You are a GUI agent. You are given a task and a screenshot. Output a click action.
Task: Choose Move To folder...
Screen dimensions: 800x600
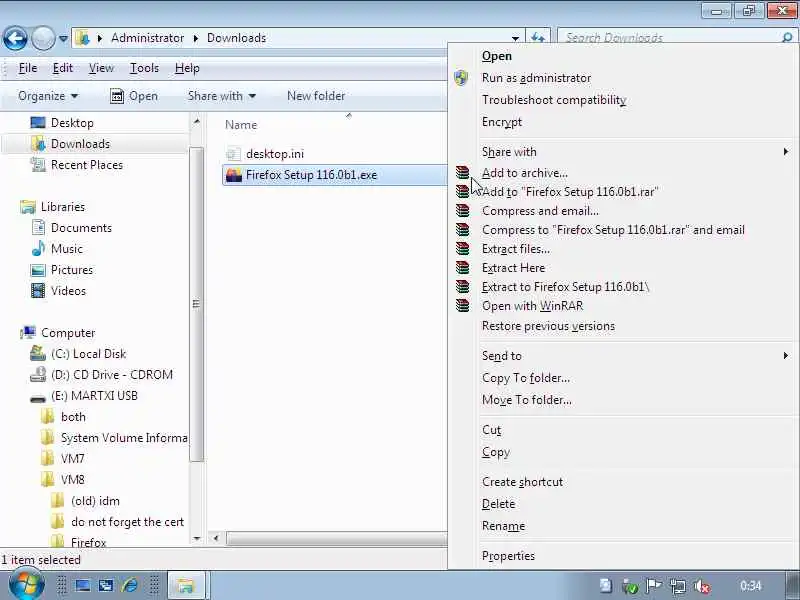(527, 400)
